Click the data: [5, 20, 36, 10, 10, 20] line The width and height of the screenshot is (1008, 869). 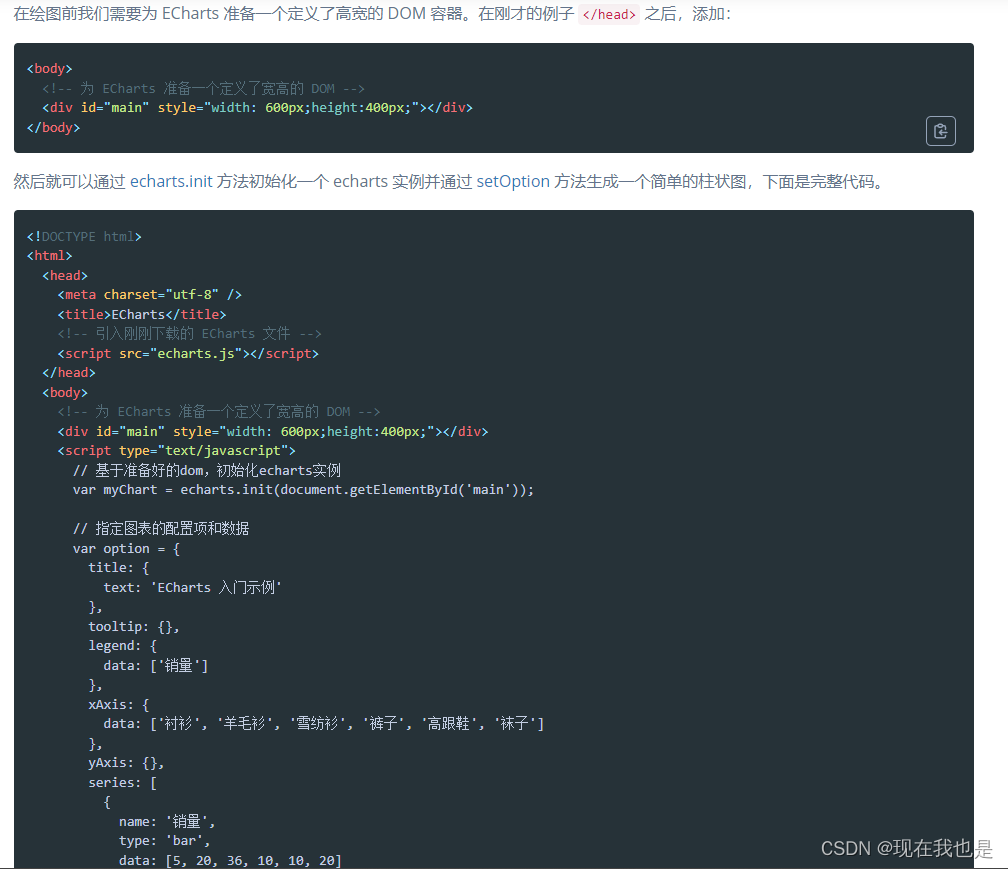point(230,860)
